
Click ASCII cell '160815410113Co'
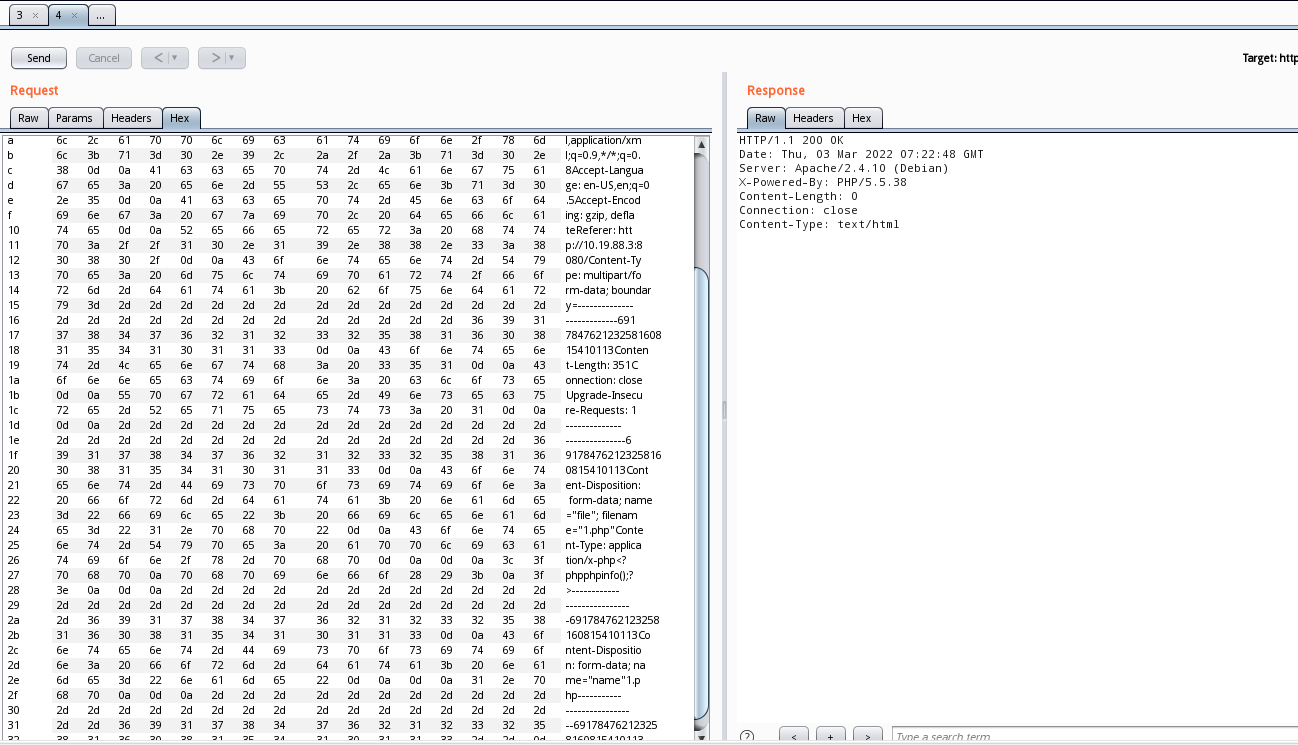pyautogui.click(x=608, y=635)
